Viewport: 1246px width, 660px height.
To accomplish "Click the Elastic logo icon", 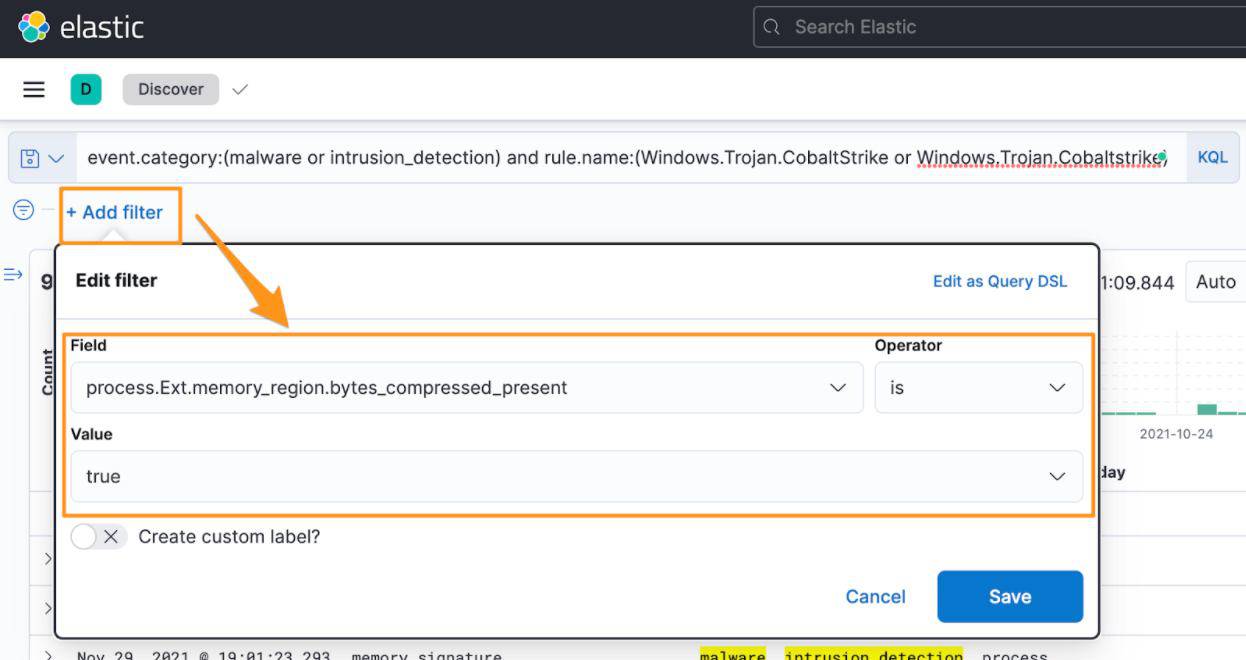I will click(x=33, y=27).
